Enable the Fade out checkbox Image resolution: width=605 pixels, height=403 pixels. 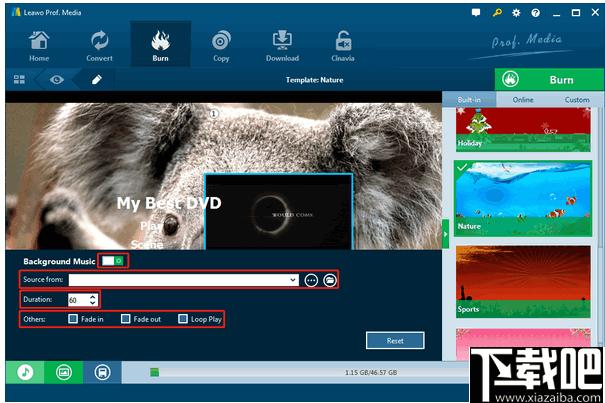(125, 319)
